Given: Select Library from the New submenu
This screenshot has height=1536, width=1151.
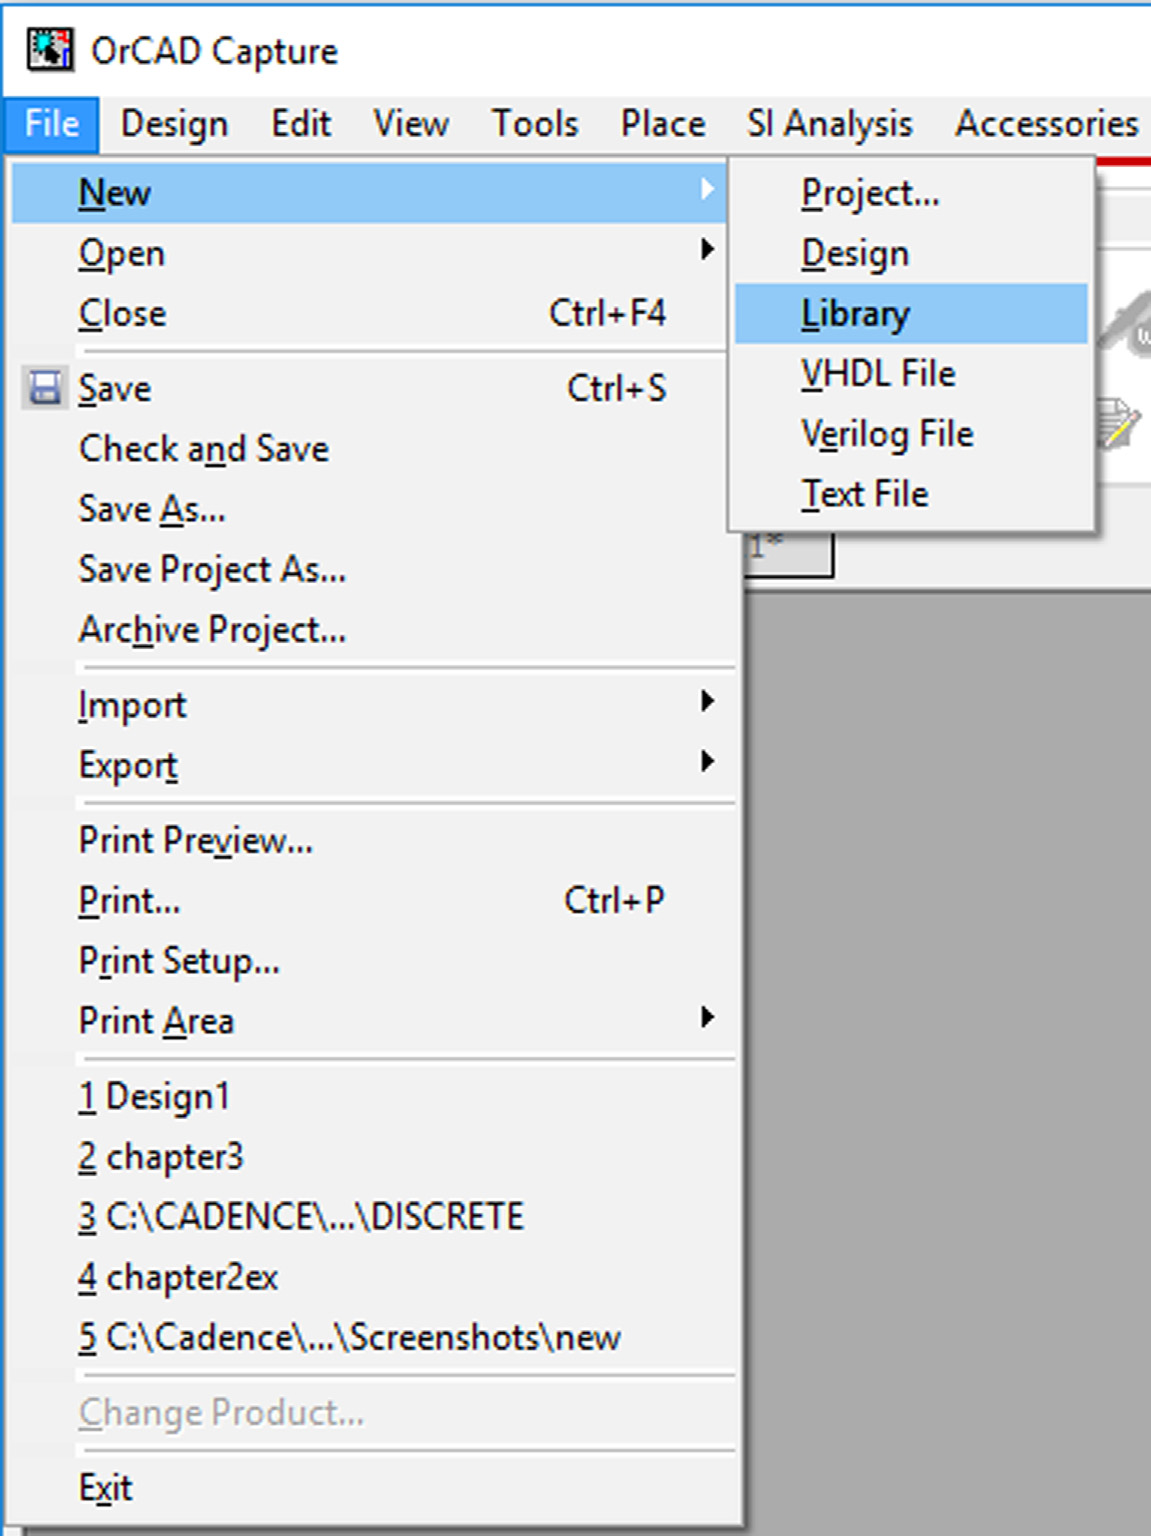Looking at the screenshot, I should click(855, 314).
